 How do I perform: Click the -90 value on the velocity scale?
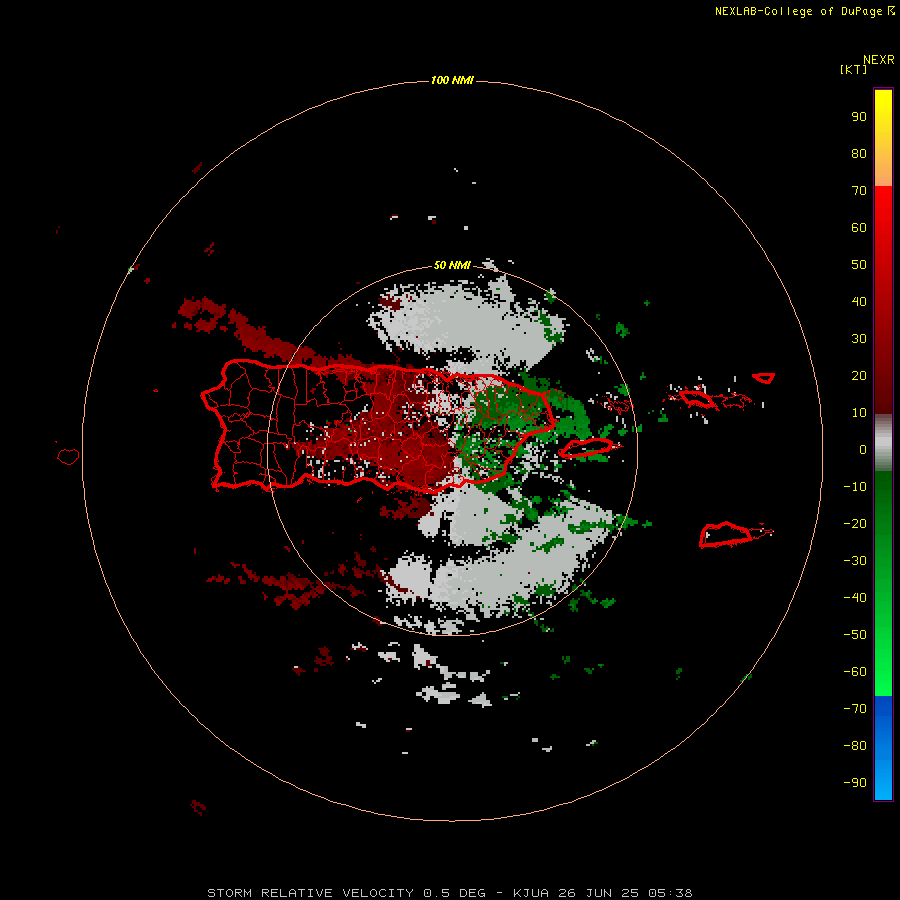pos(855,783)
